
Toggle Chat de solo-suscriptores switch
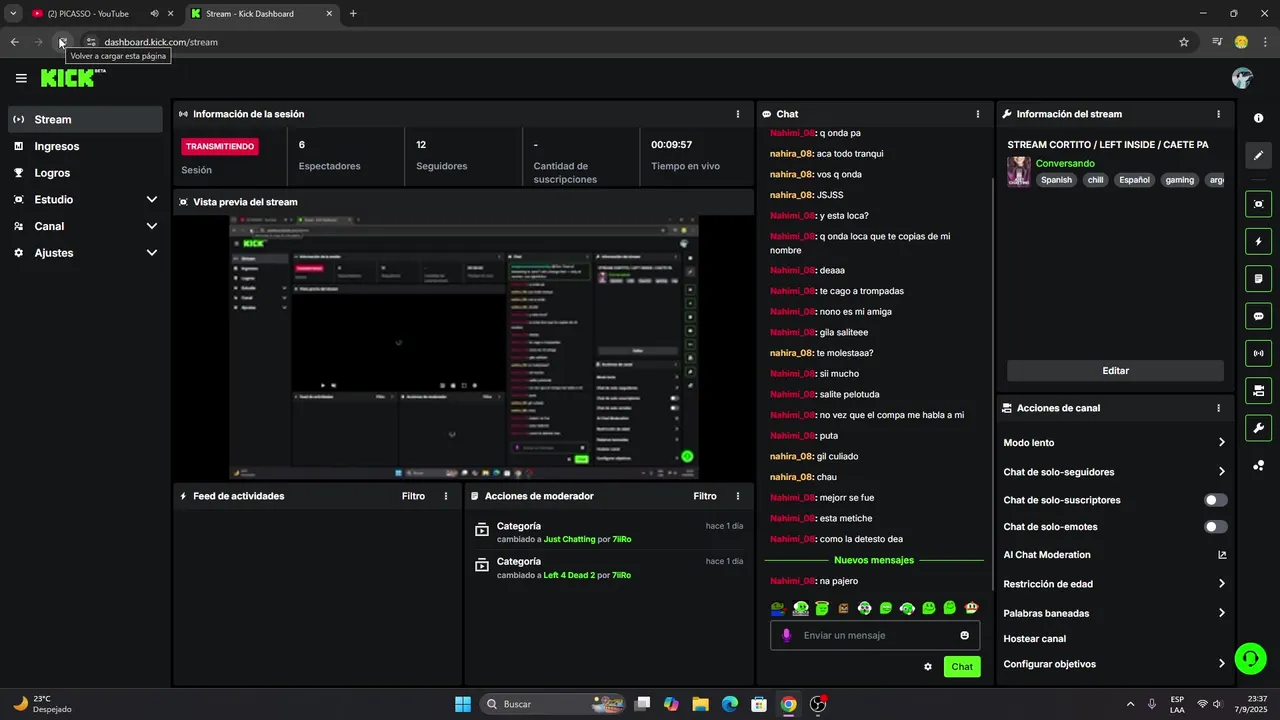[x=1215, y=500]
